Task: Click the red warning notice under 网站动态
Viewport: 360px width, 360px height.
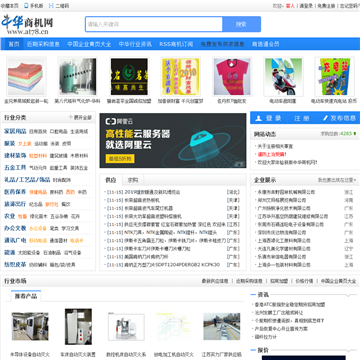Action: click(272, 154)
